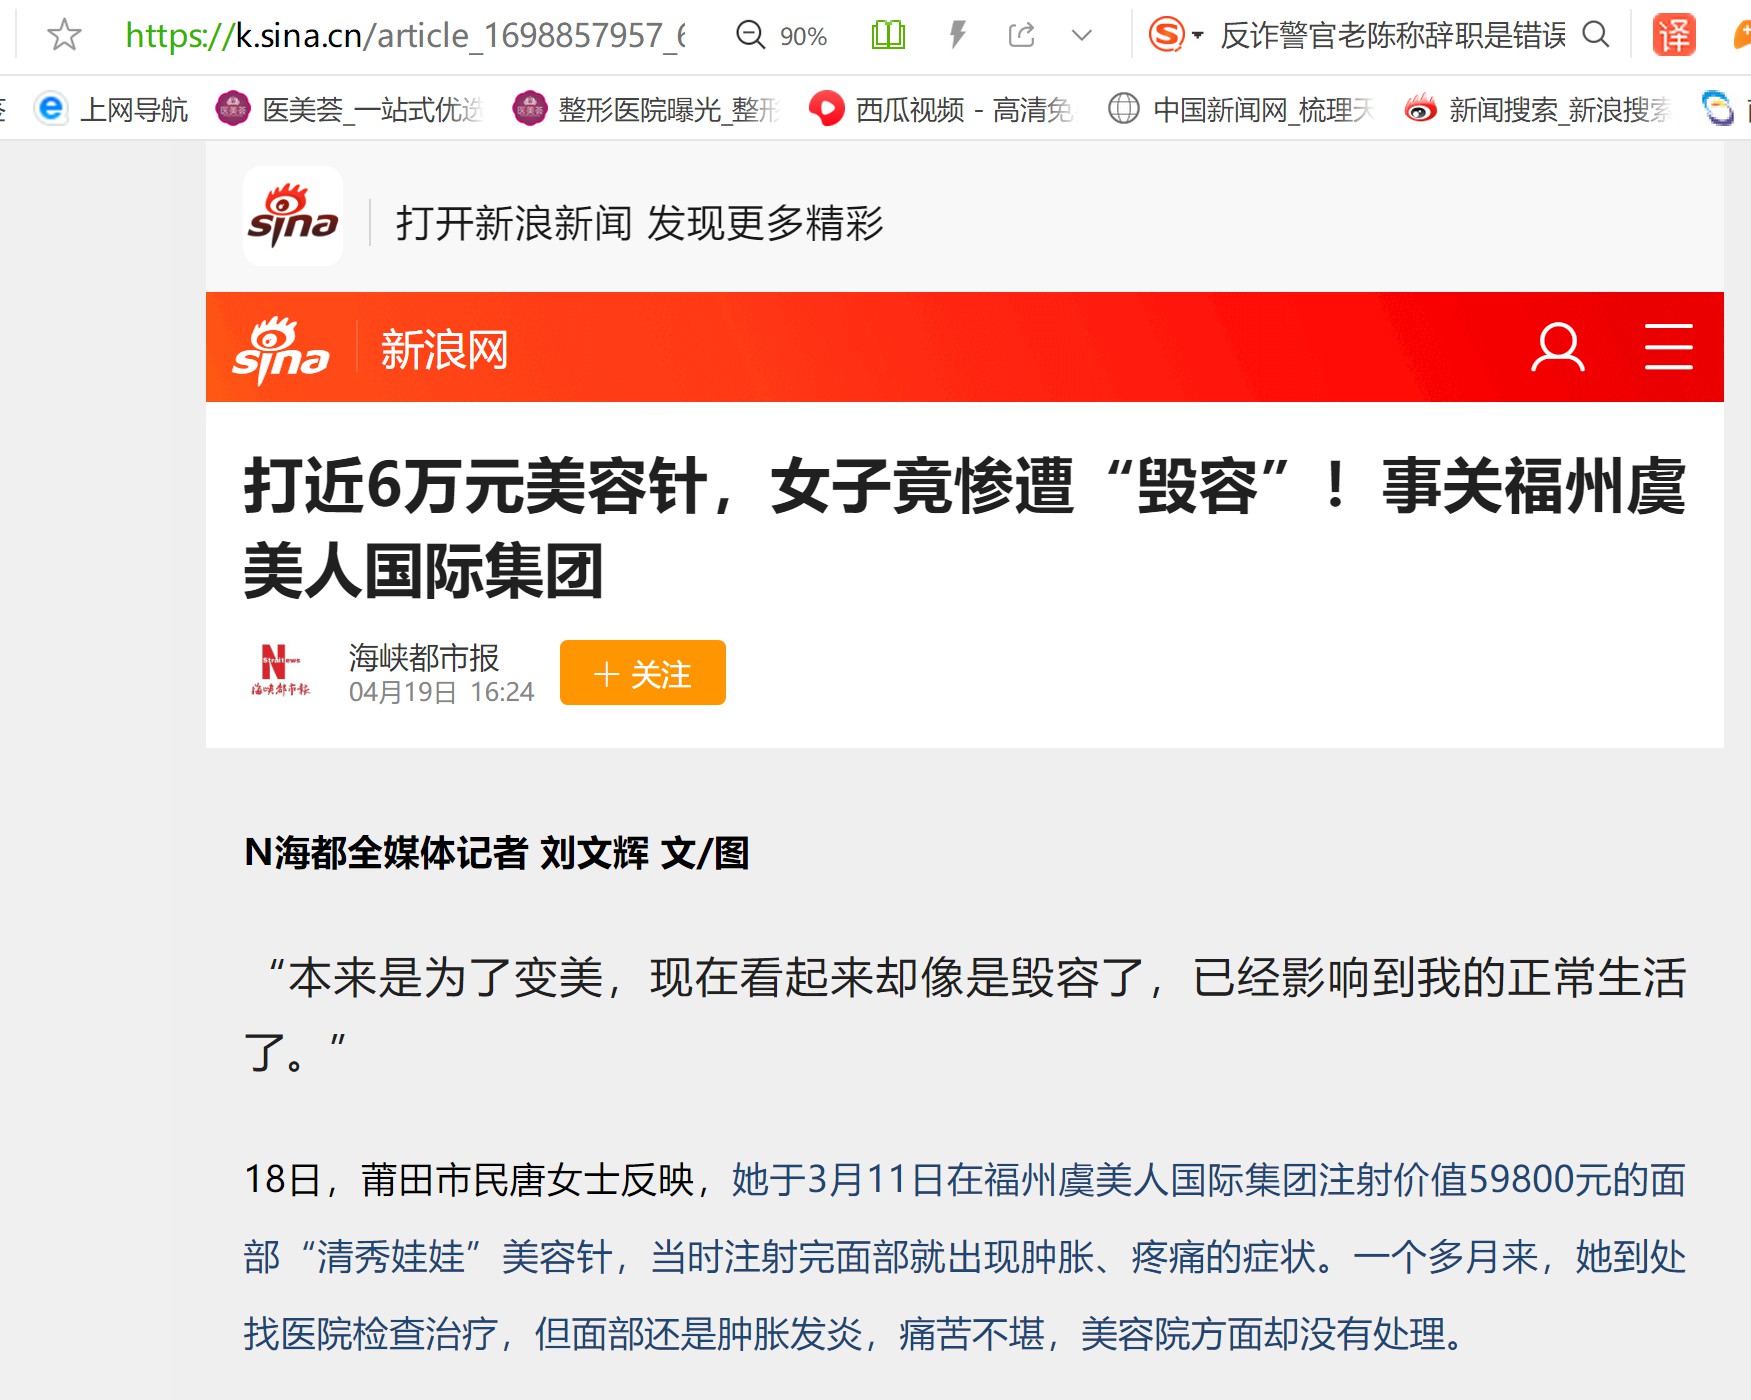Viewport: 1751px width, 1400px height.
Task: Click Sina logo in red header
Action: pos(280,350)
